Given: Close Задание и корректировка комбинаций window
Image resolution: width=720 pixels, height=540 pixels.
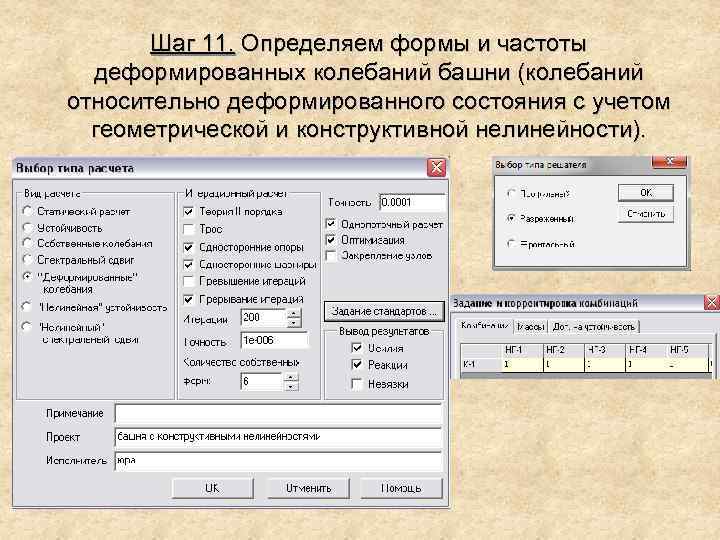Looking at the screenshot, I should (x=712, y=303).
